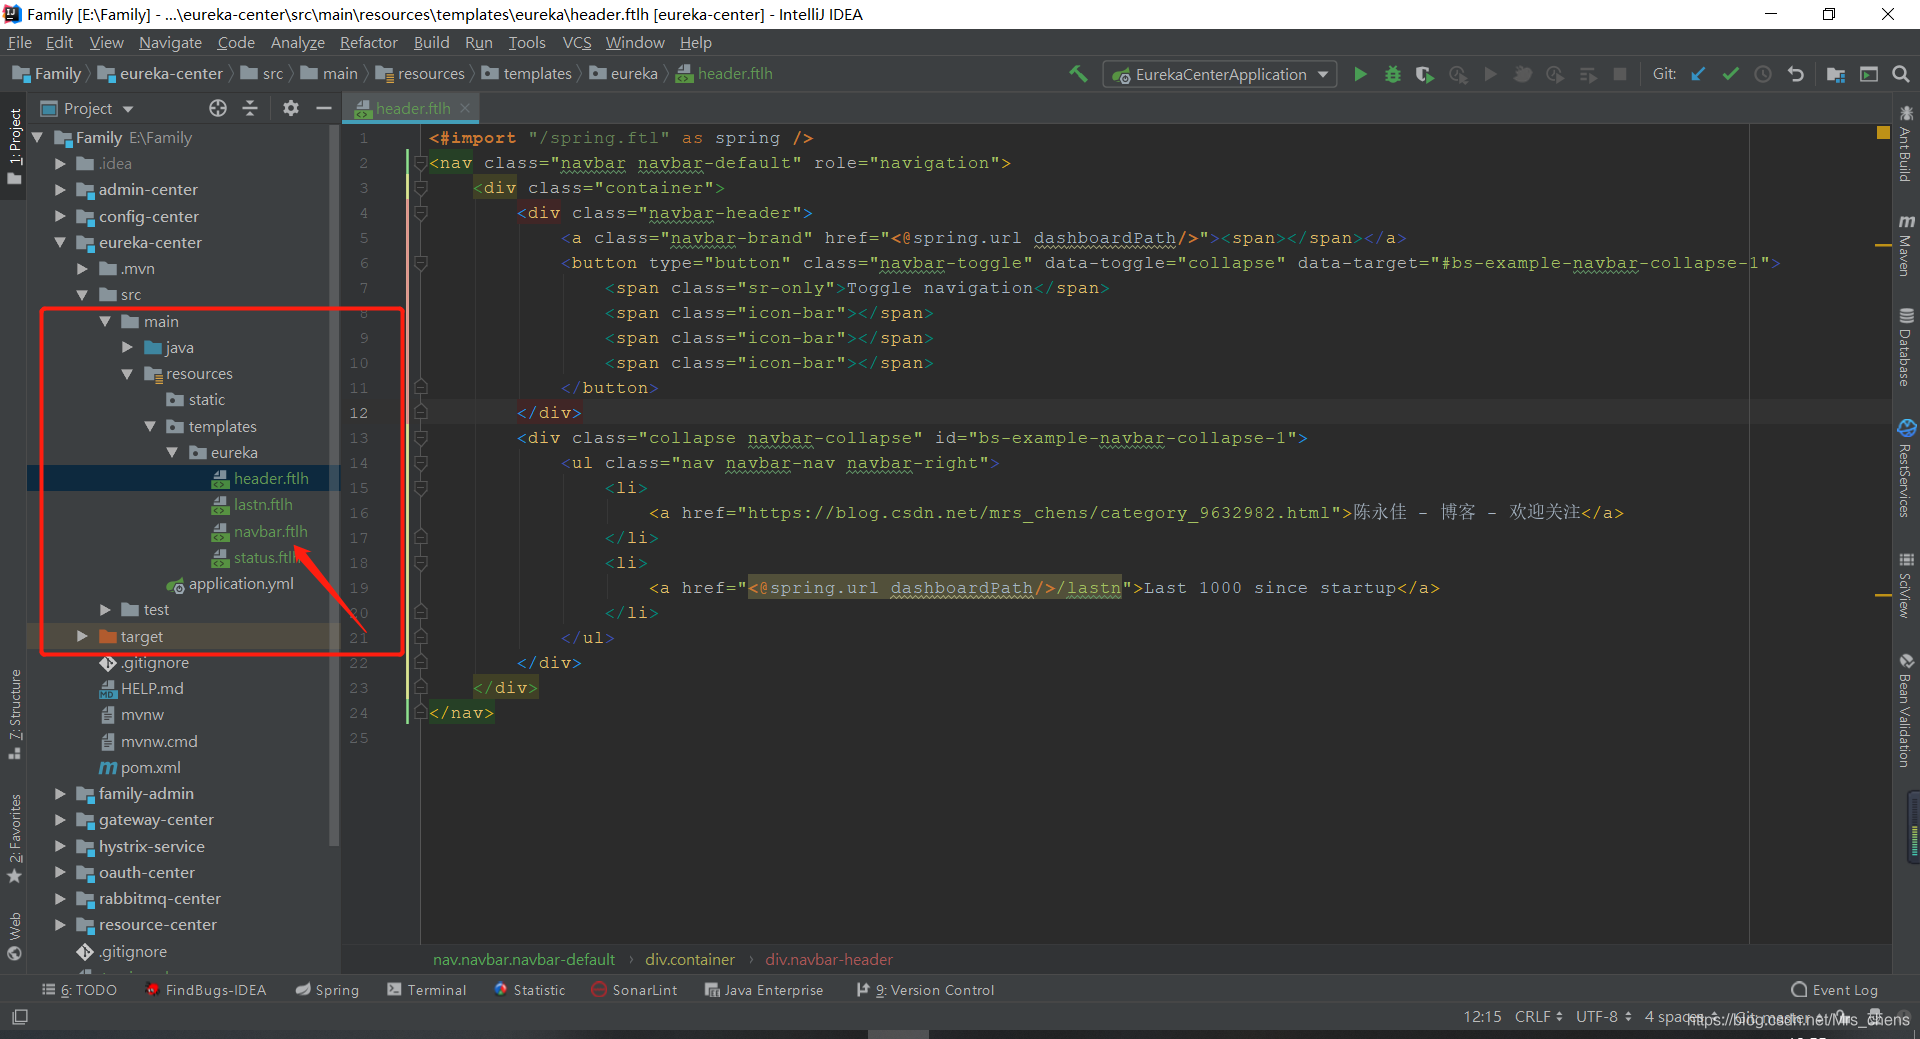This screenshot has width=1920, height=1039.
Task: Collapse the eureka-center module
Action: [60, 243]
